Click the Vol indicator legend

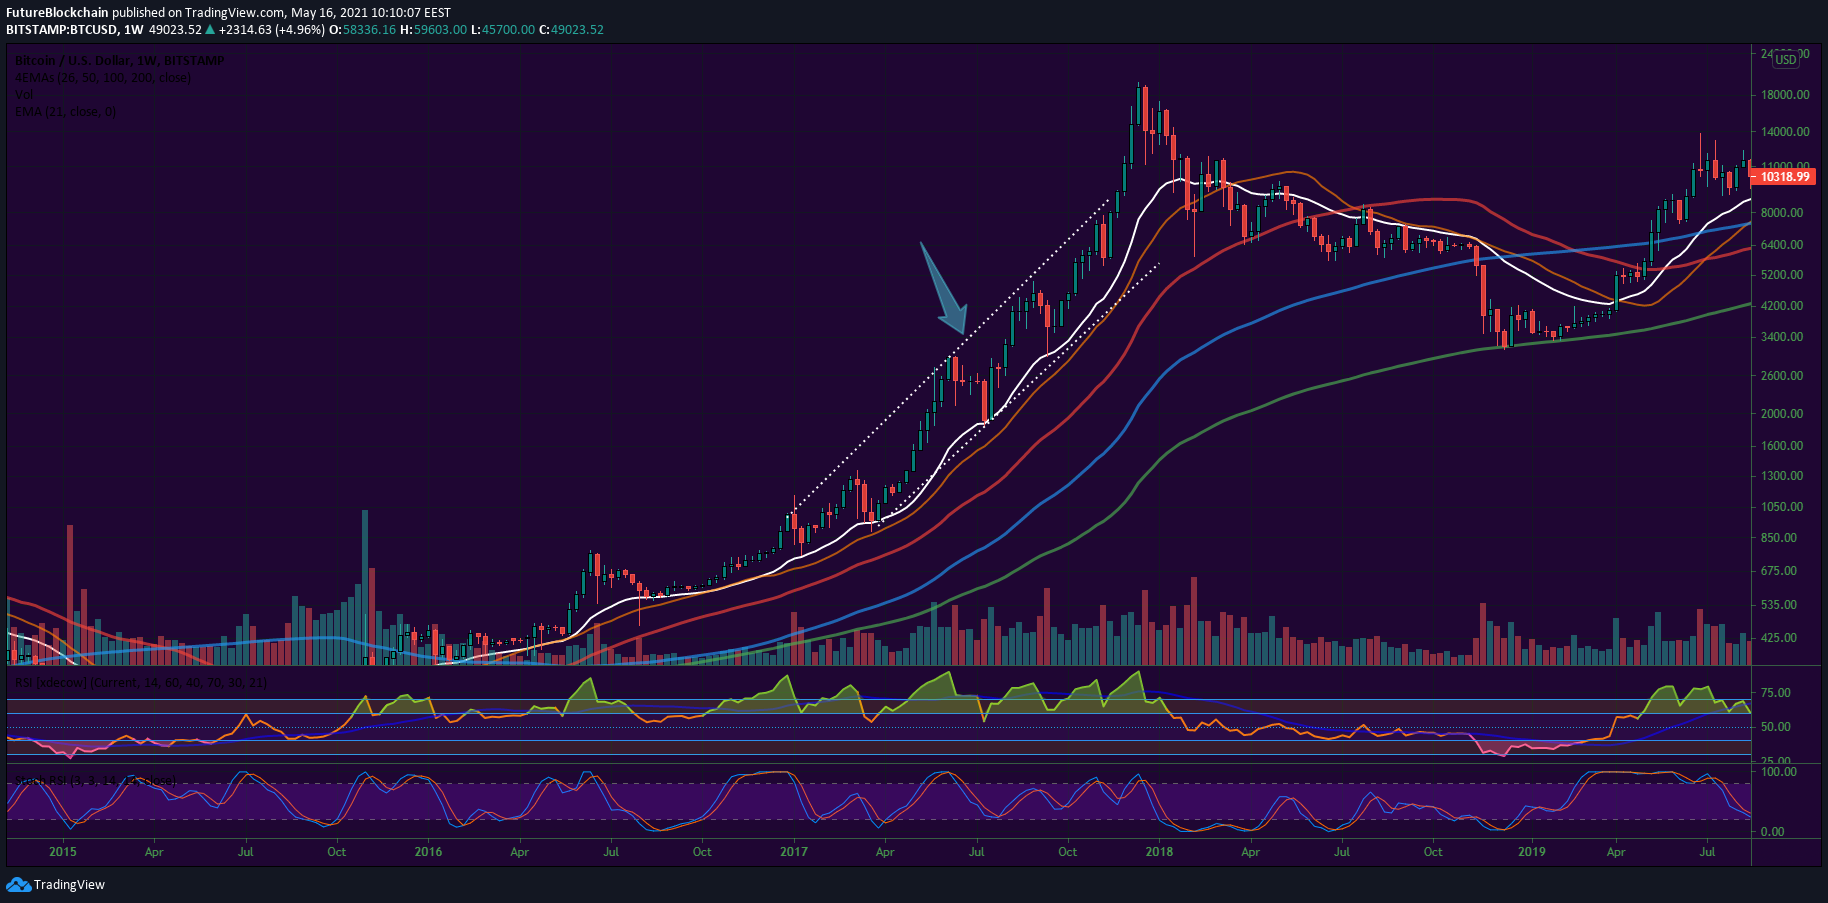(23, 95)
